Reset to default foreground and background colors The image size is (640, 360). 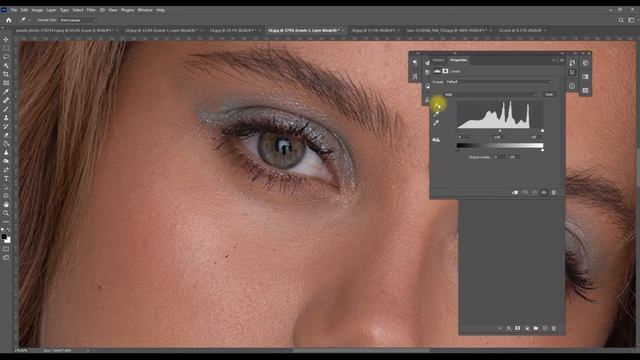(3, 230)
